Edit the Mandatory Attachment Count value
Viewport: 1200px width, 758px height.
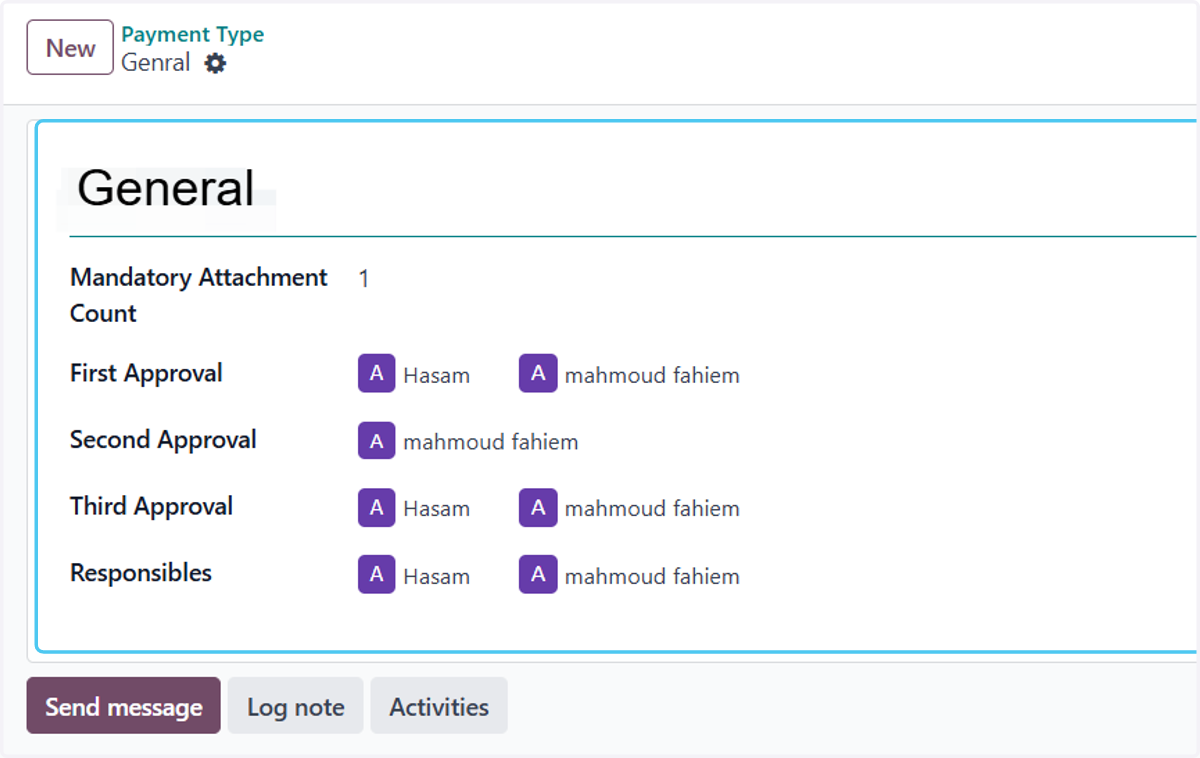364,279
